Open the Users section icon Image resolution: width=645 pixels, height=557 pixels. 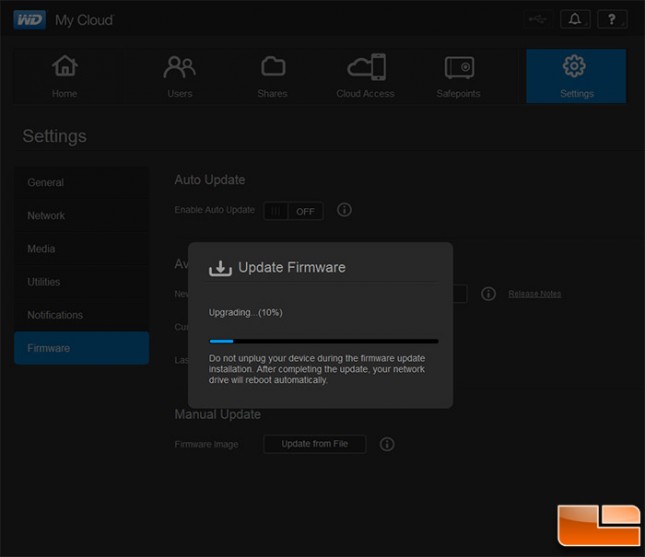[179, 67]
